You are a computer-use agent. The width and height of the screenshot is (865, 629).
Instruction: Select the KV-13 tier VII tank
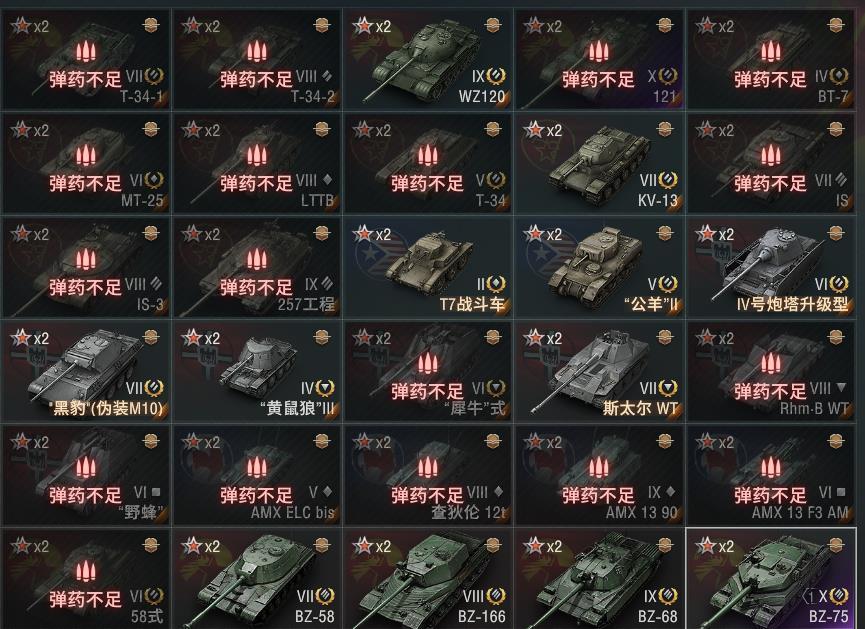[x=599, y=163]
